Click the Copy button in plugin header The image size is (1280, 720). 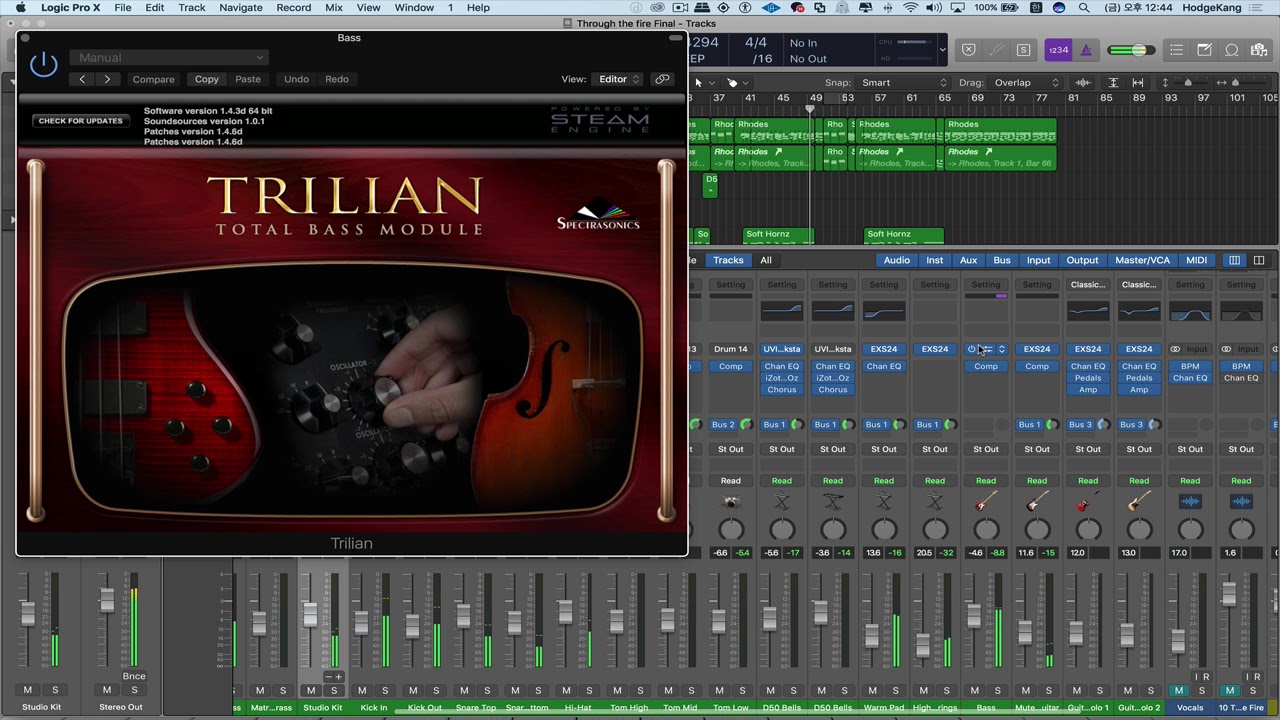[207, 79]
